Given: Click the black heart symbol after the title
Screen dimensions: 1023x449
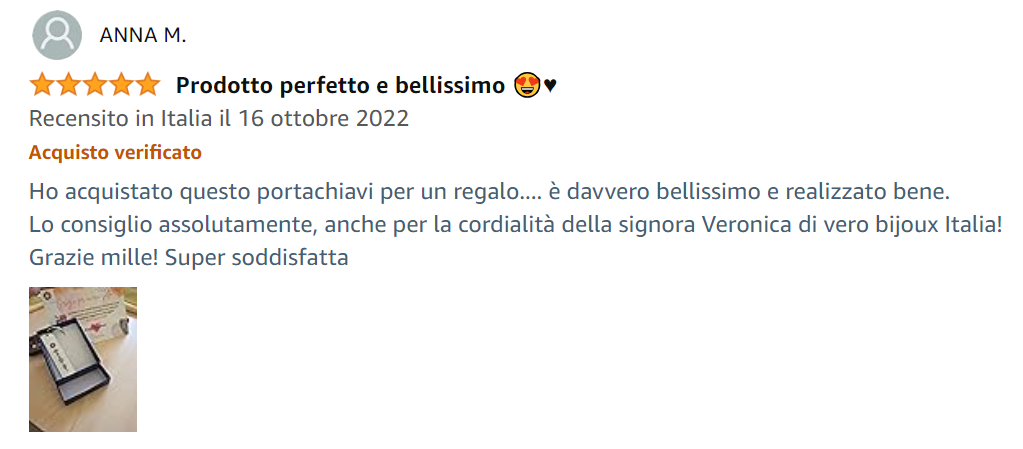Looking at the screenshot, I should click(550, 85).
